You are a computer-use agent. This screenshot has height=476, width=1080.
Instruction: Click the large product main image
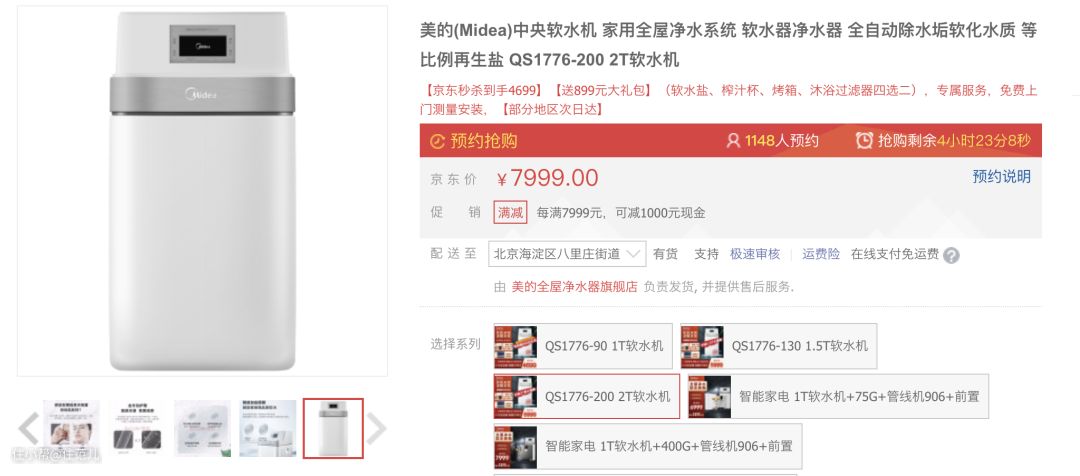tap(202, 191)
